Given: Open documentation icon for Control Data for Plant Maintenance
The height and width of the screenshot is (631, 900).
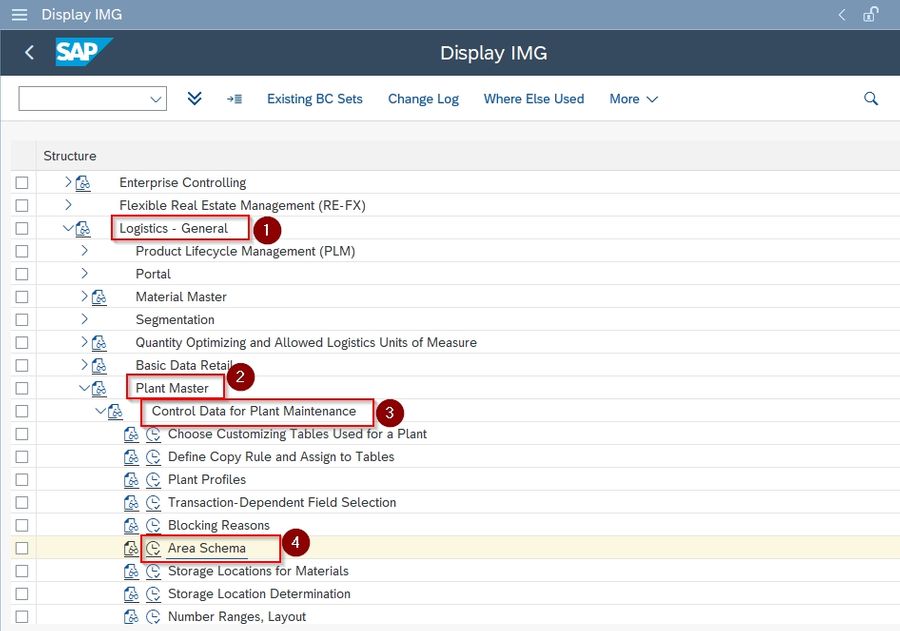Looking at the screenshot, I should (x=115, y=411).
